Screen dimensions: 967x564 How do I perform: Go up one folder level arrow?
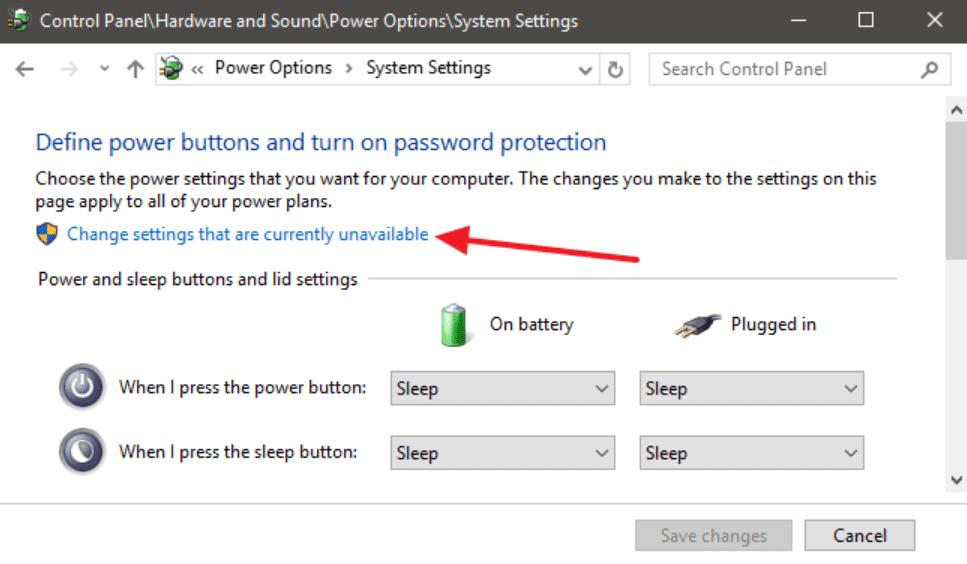pyautogui.click(x=136, y=69)
